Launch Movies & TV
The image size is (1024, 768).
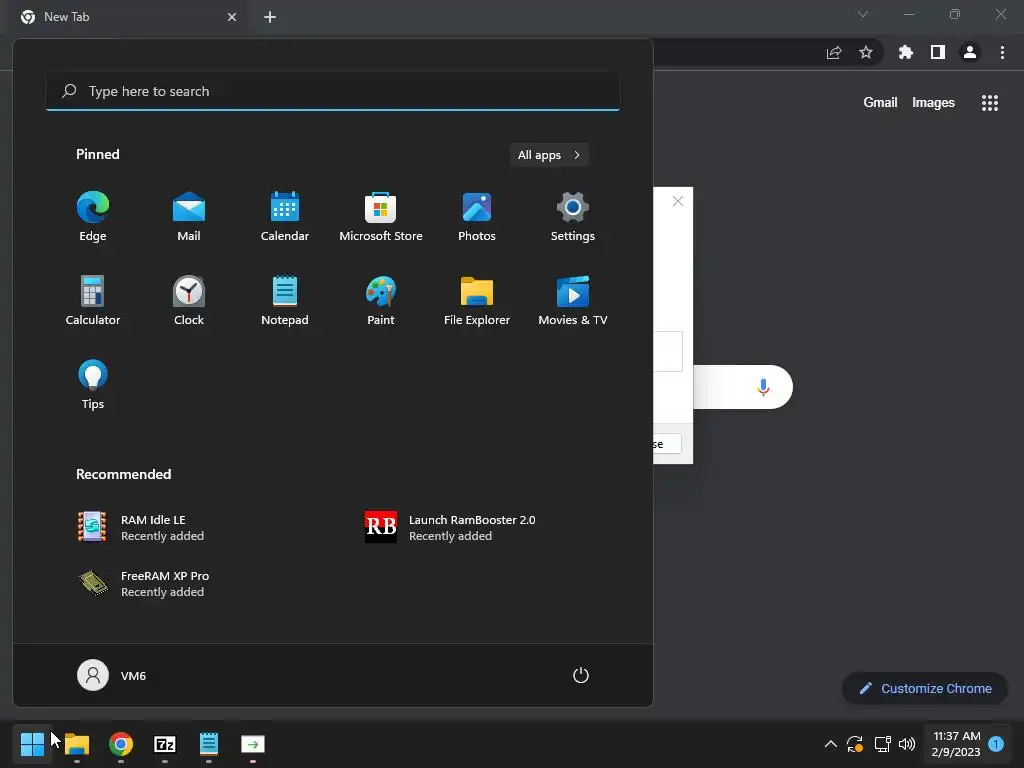pyautogui.click(x=573, y=300)
